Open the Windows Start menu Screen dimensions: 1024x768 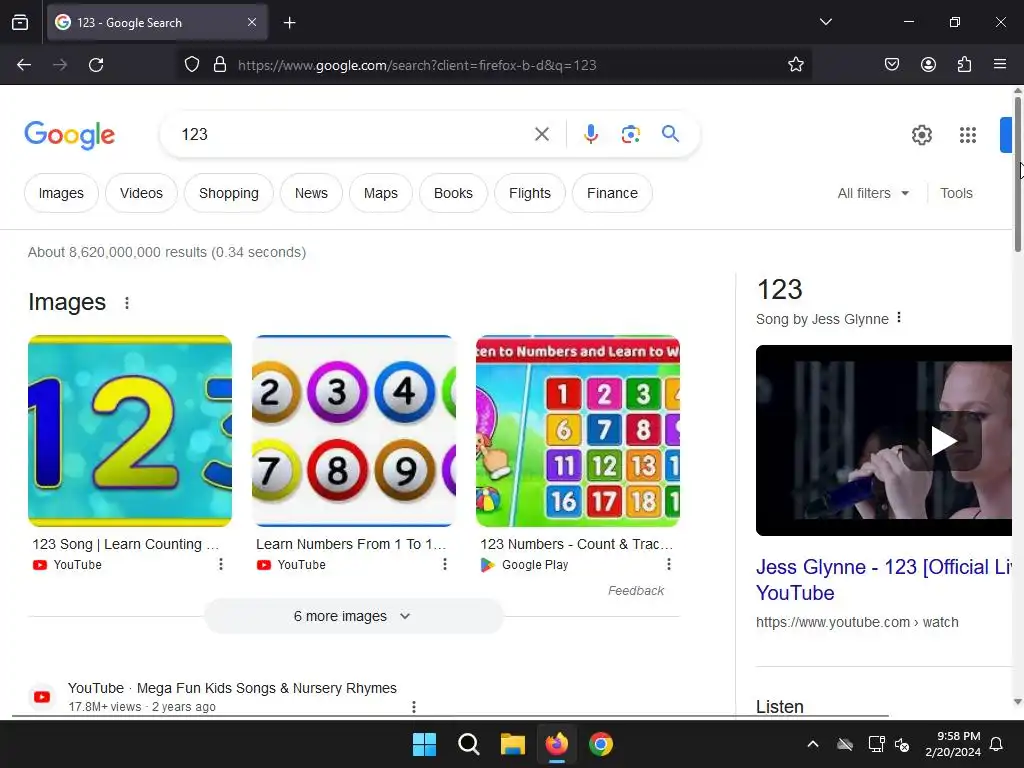tap(424, 744)
